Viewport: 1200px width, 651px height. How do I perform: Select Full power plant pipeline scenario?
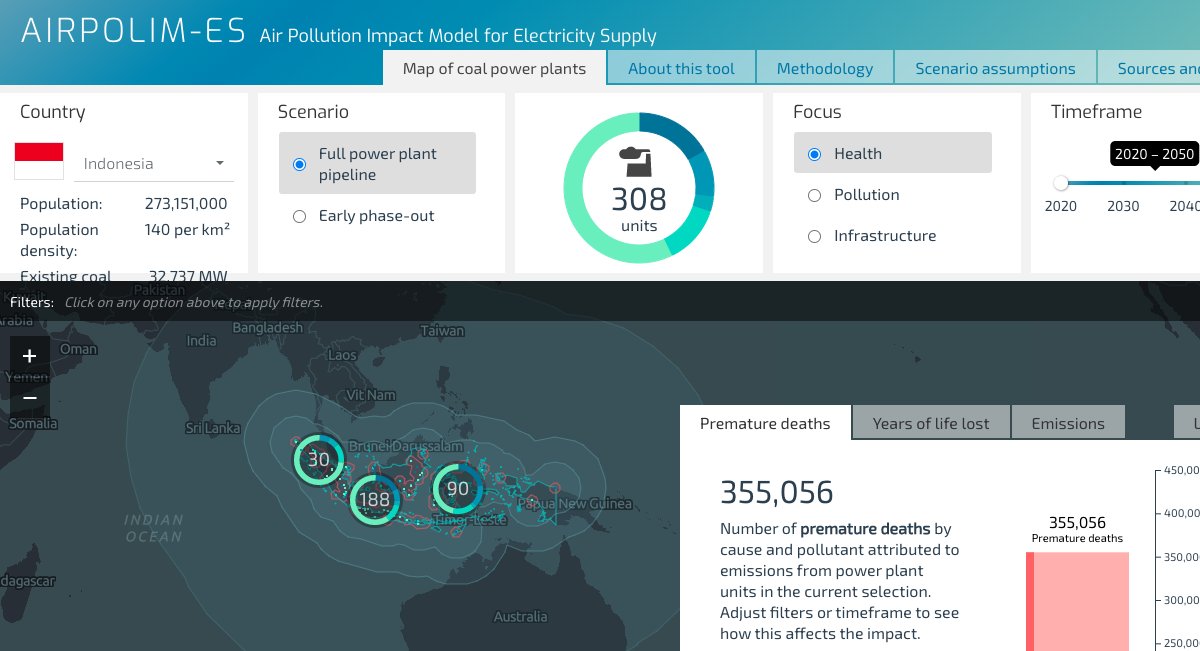(x=377, y=164)
